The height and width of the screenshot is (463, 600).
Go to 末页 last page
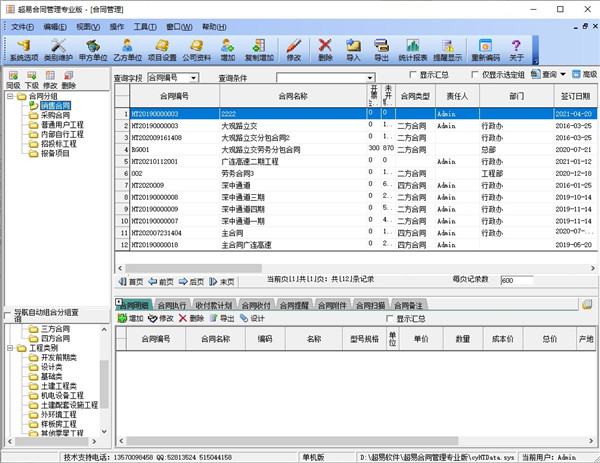[222, 282]
